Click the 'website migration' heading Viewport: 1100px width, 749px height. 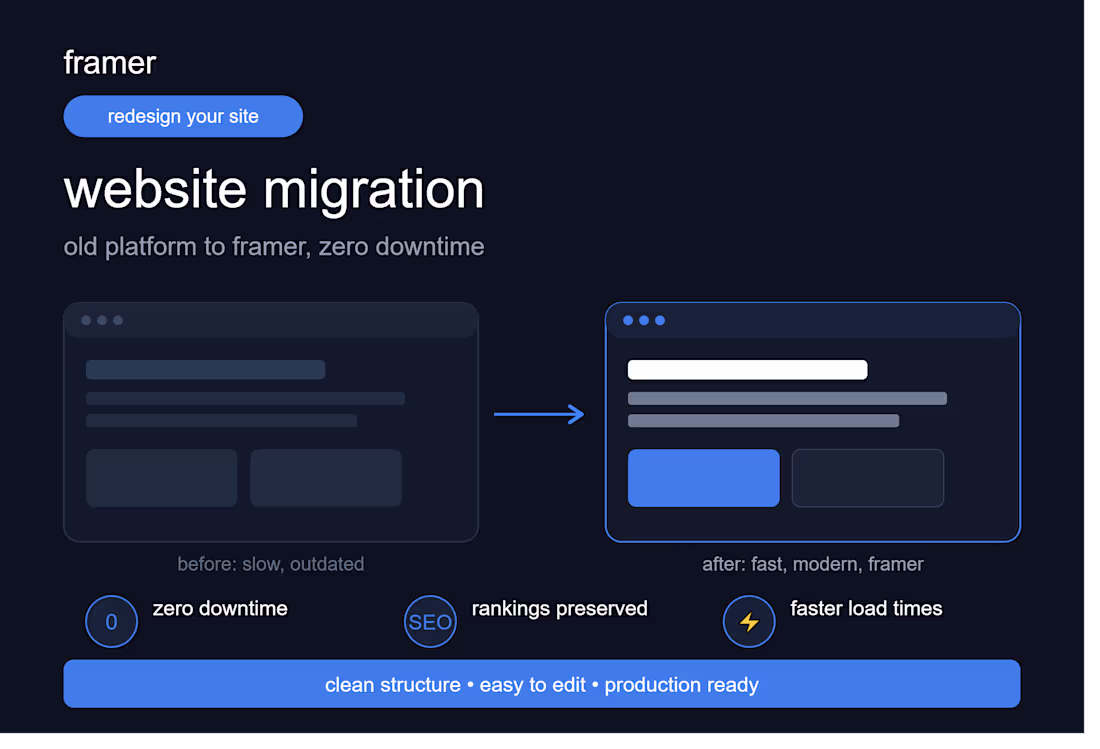point(274,190)
